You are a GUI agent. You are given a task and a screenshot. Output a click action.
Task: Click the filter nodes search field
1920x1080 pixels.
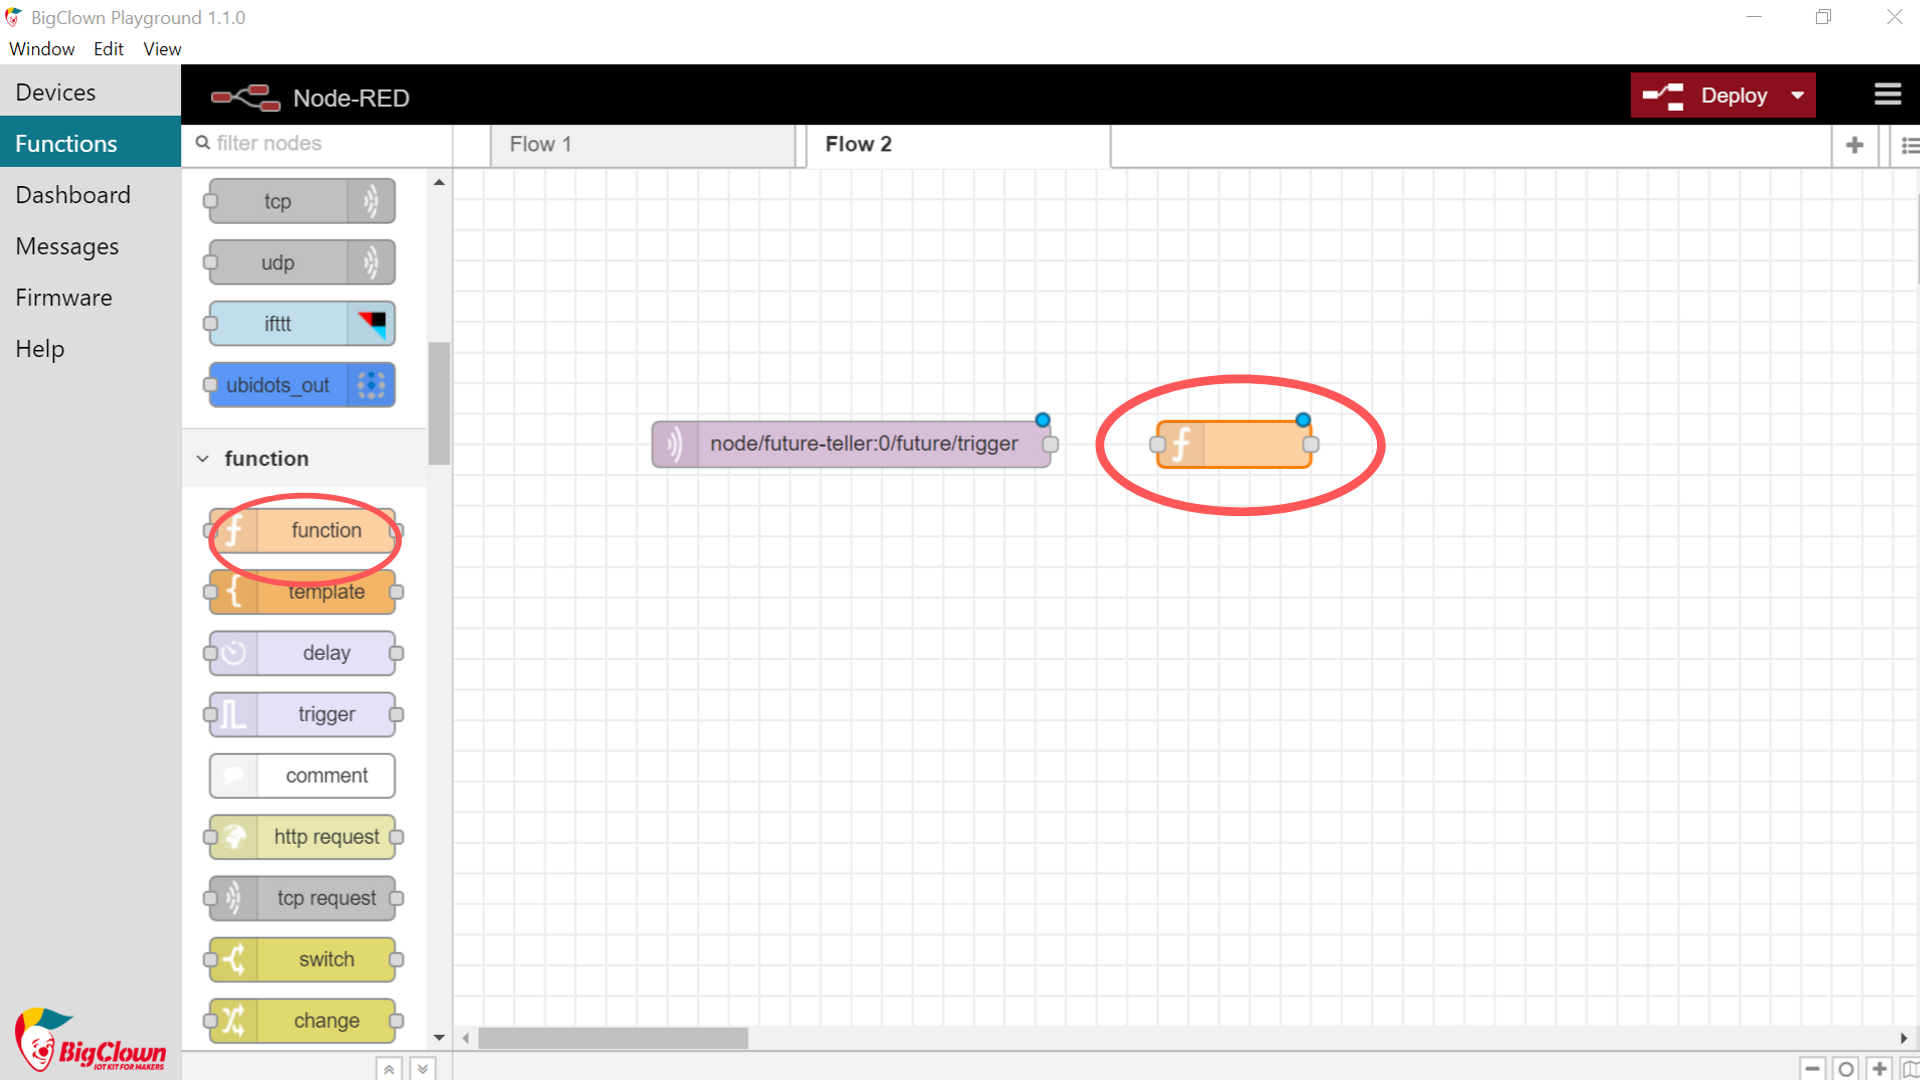tap(317, 144)
